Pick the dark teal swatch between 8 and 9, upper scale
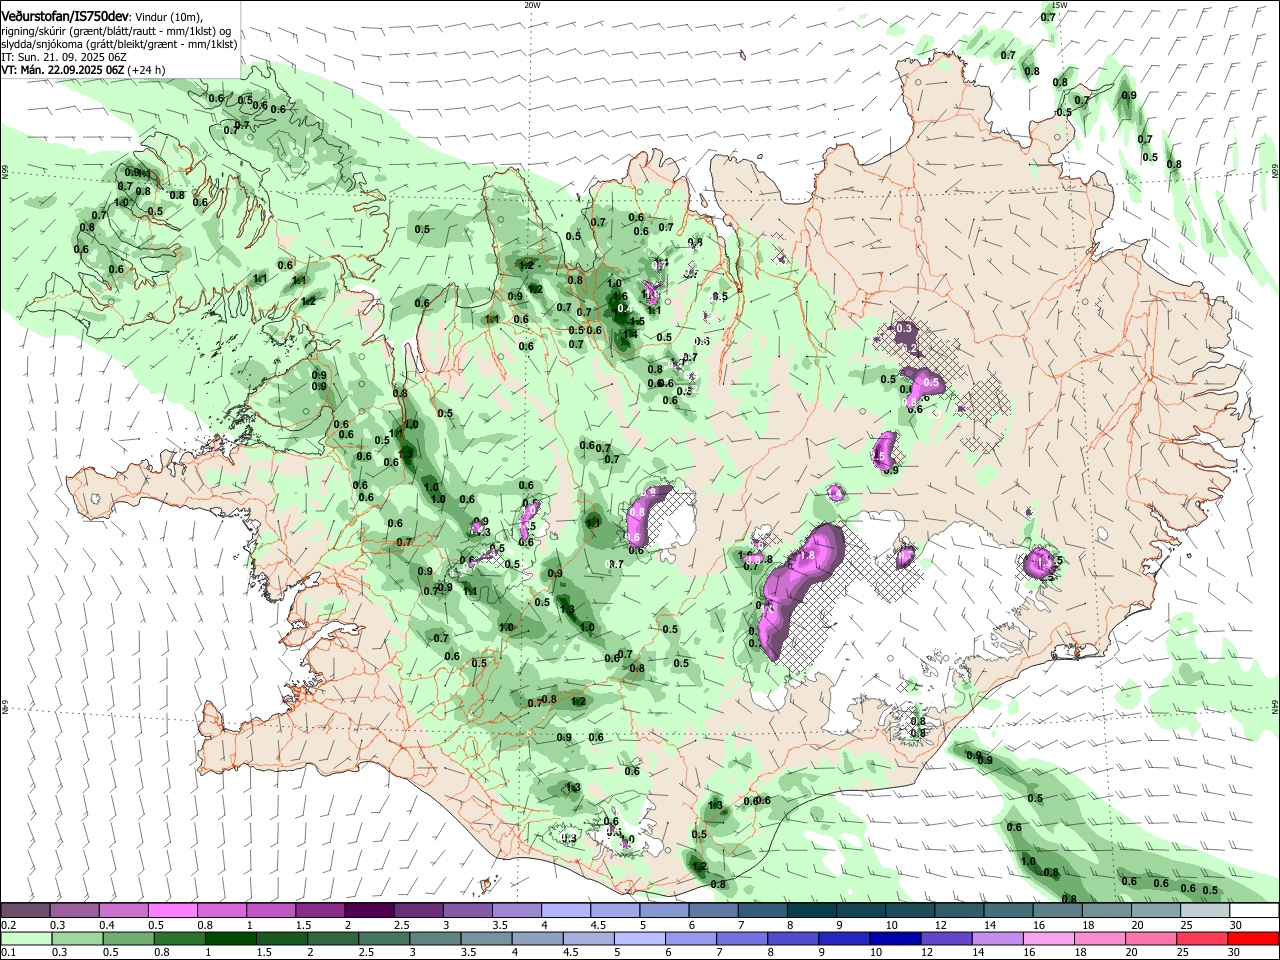 pyautogui.click(x=812, y=910)
